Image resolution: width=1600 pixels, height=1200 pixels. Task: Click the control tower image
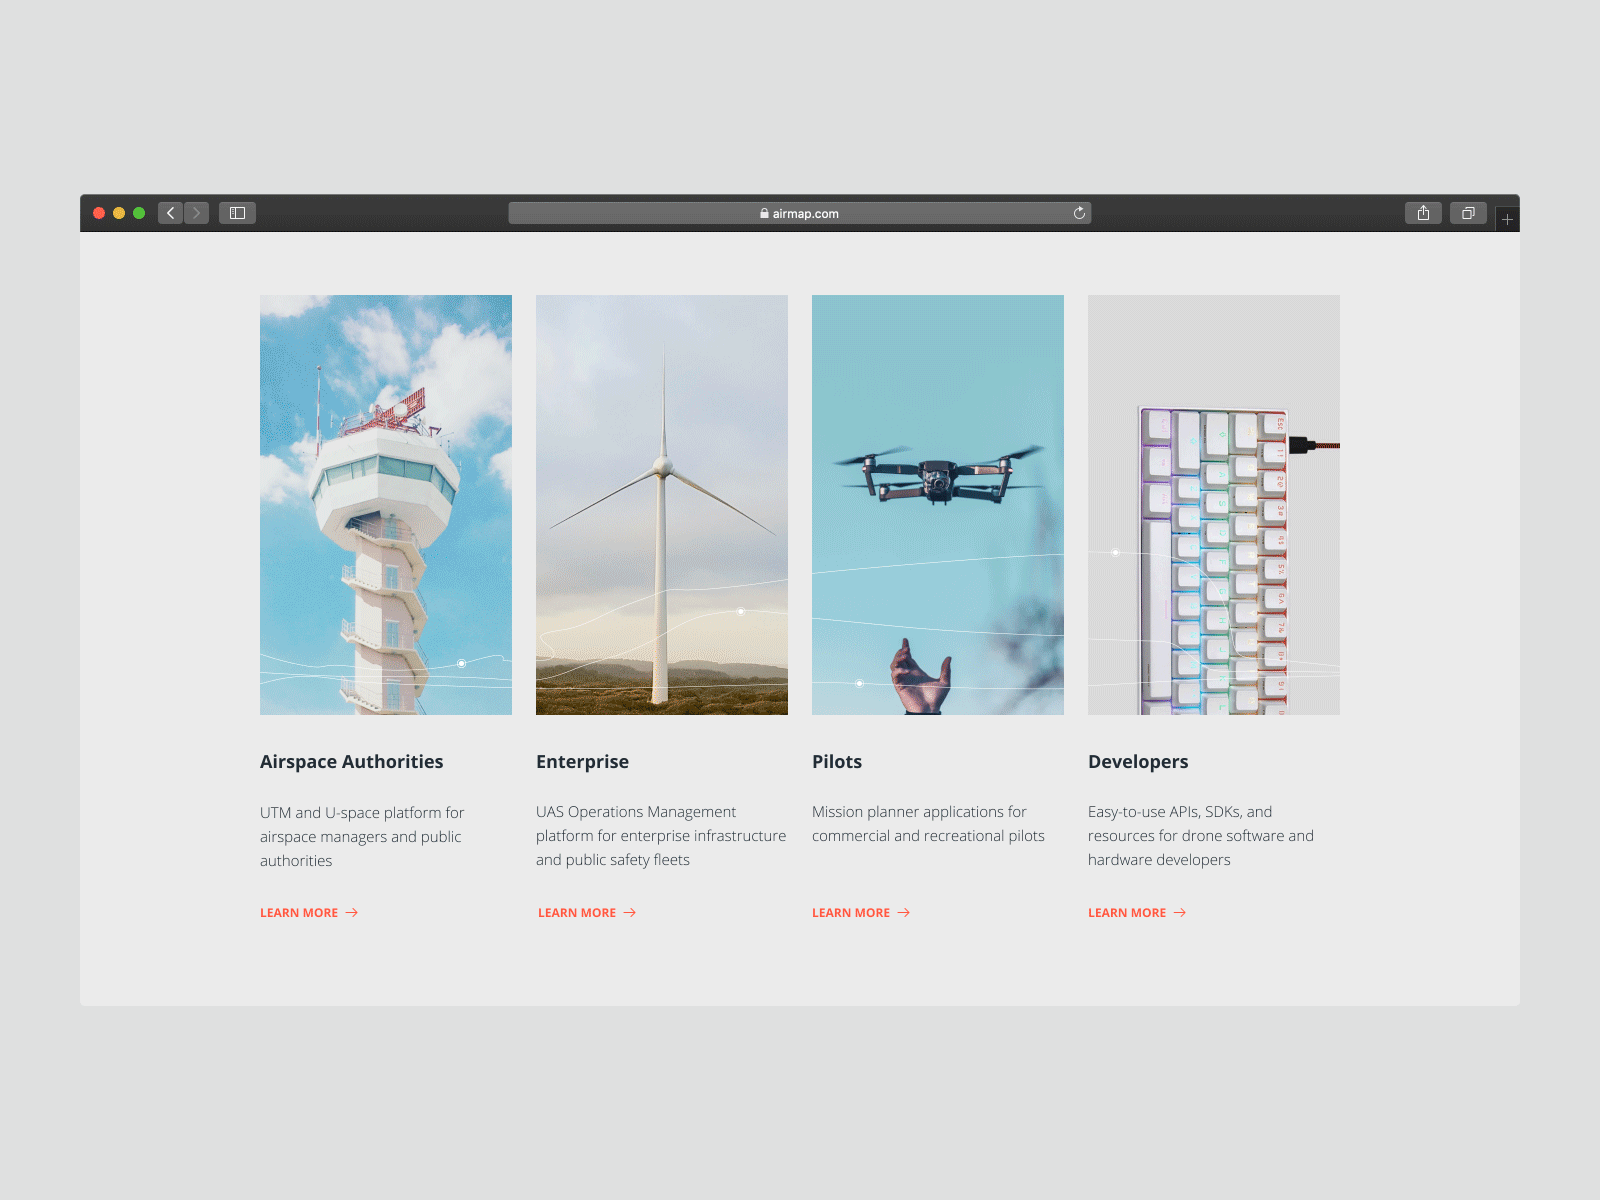pos(385,504)
